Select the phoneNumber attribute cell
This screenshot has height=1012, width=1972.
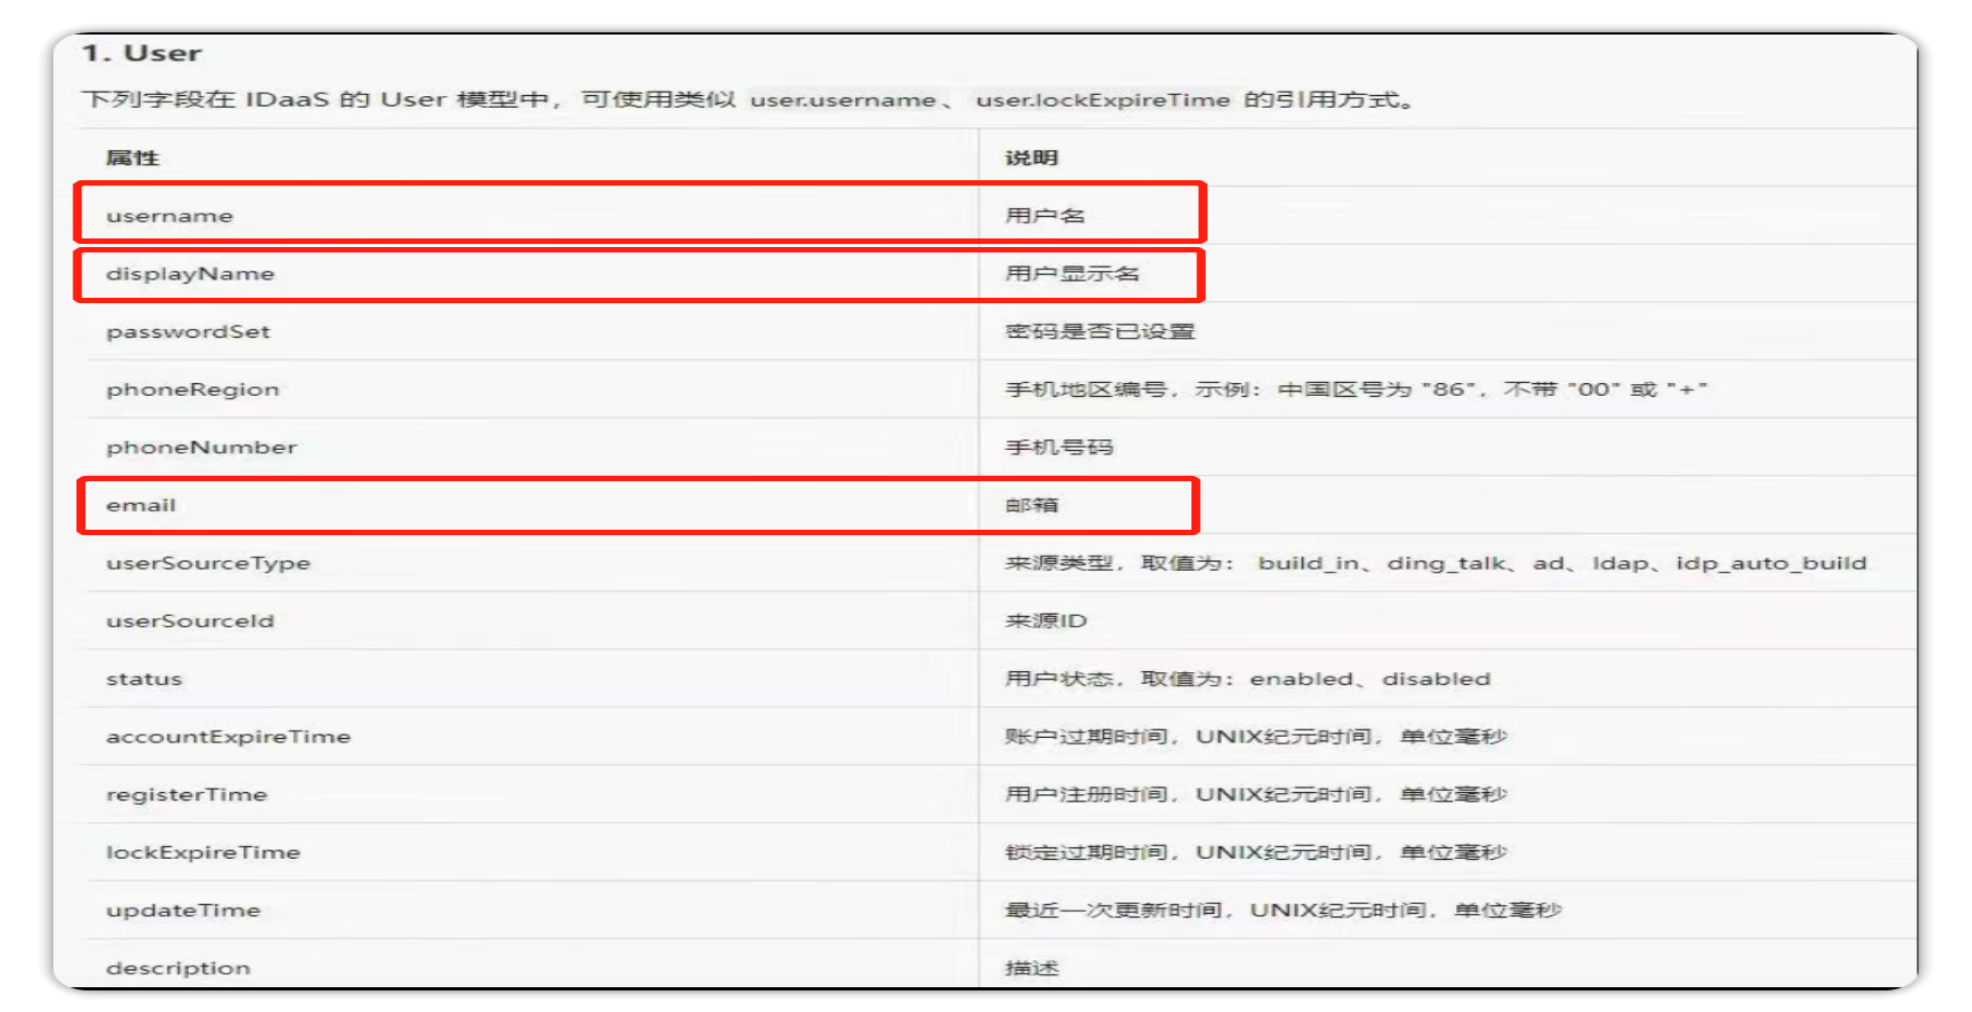(x=201, y=448)
